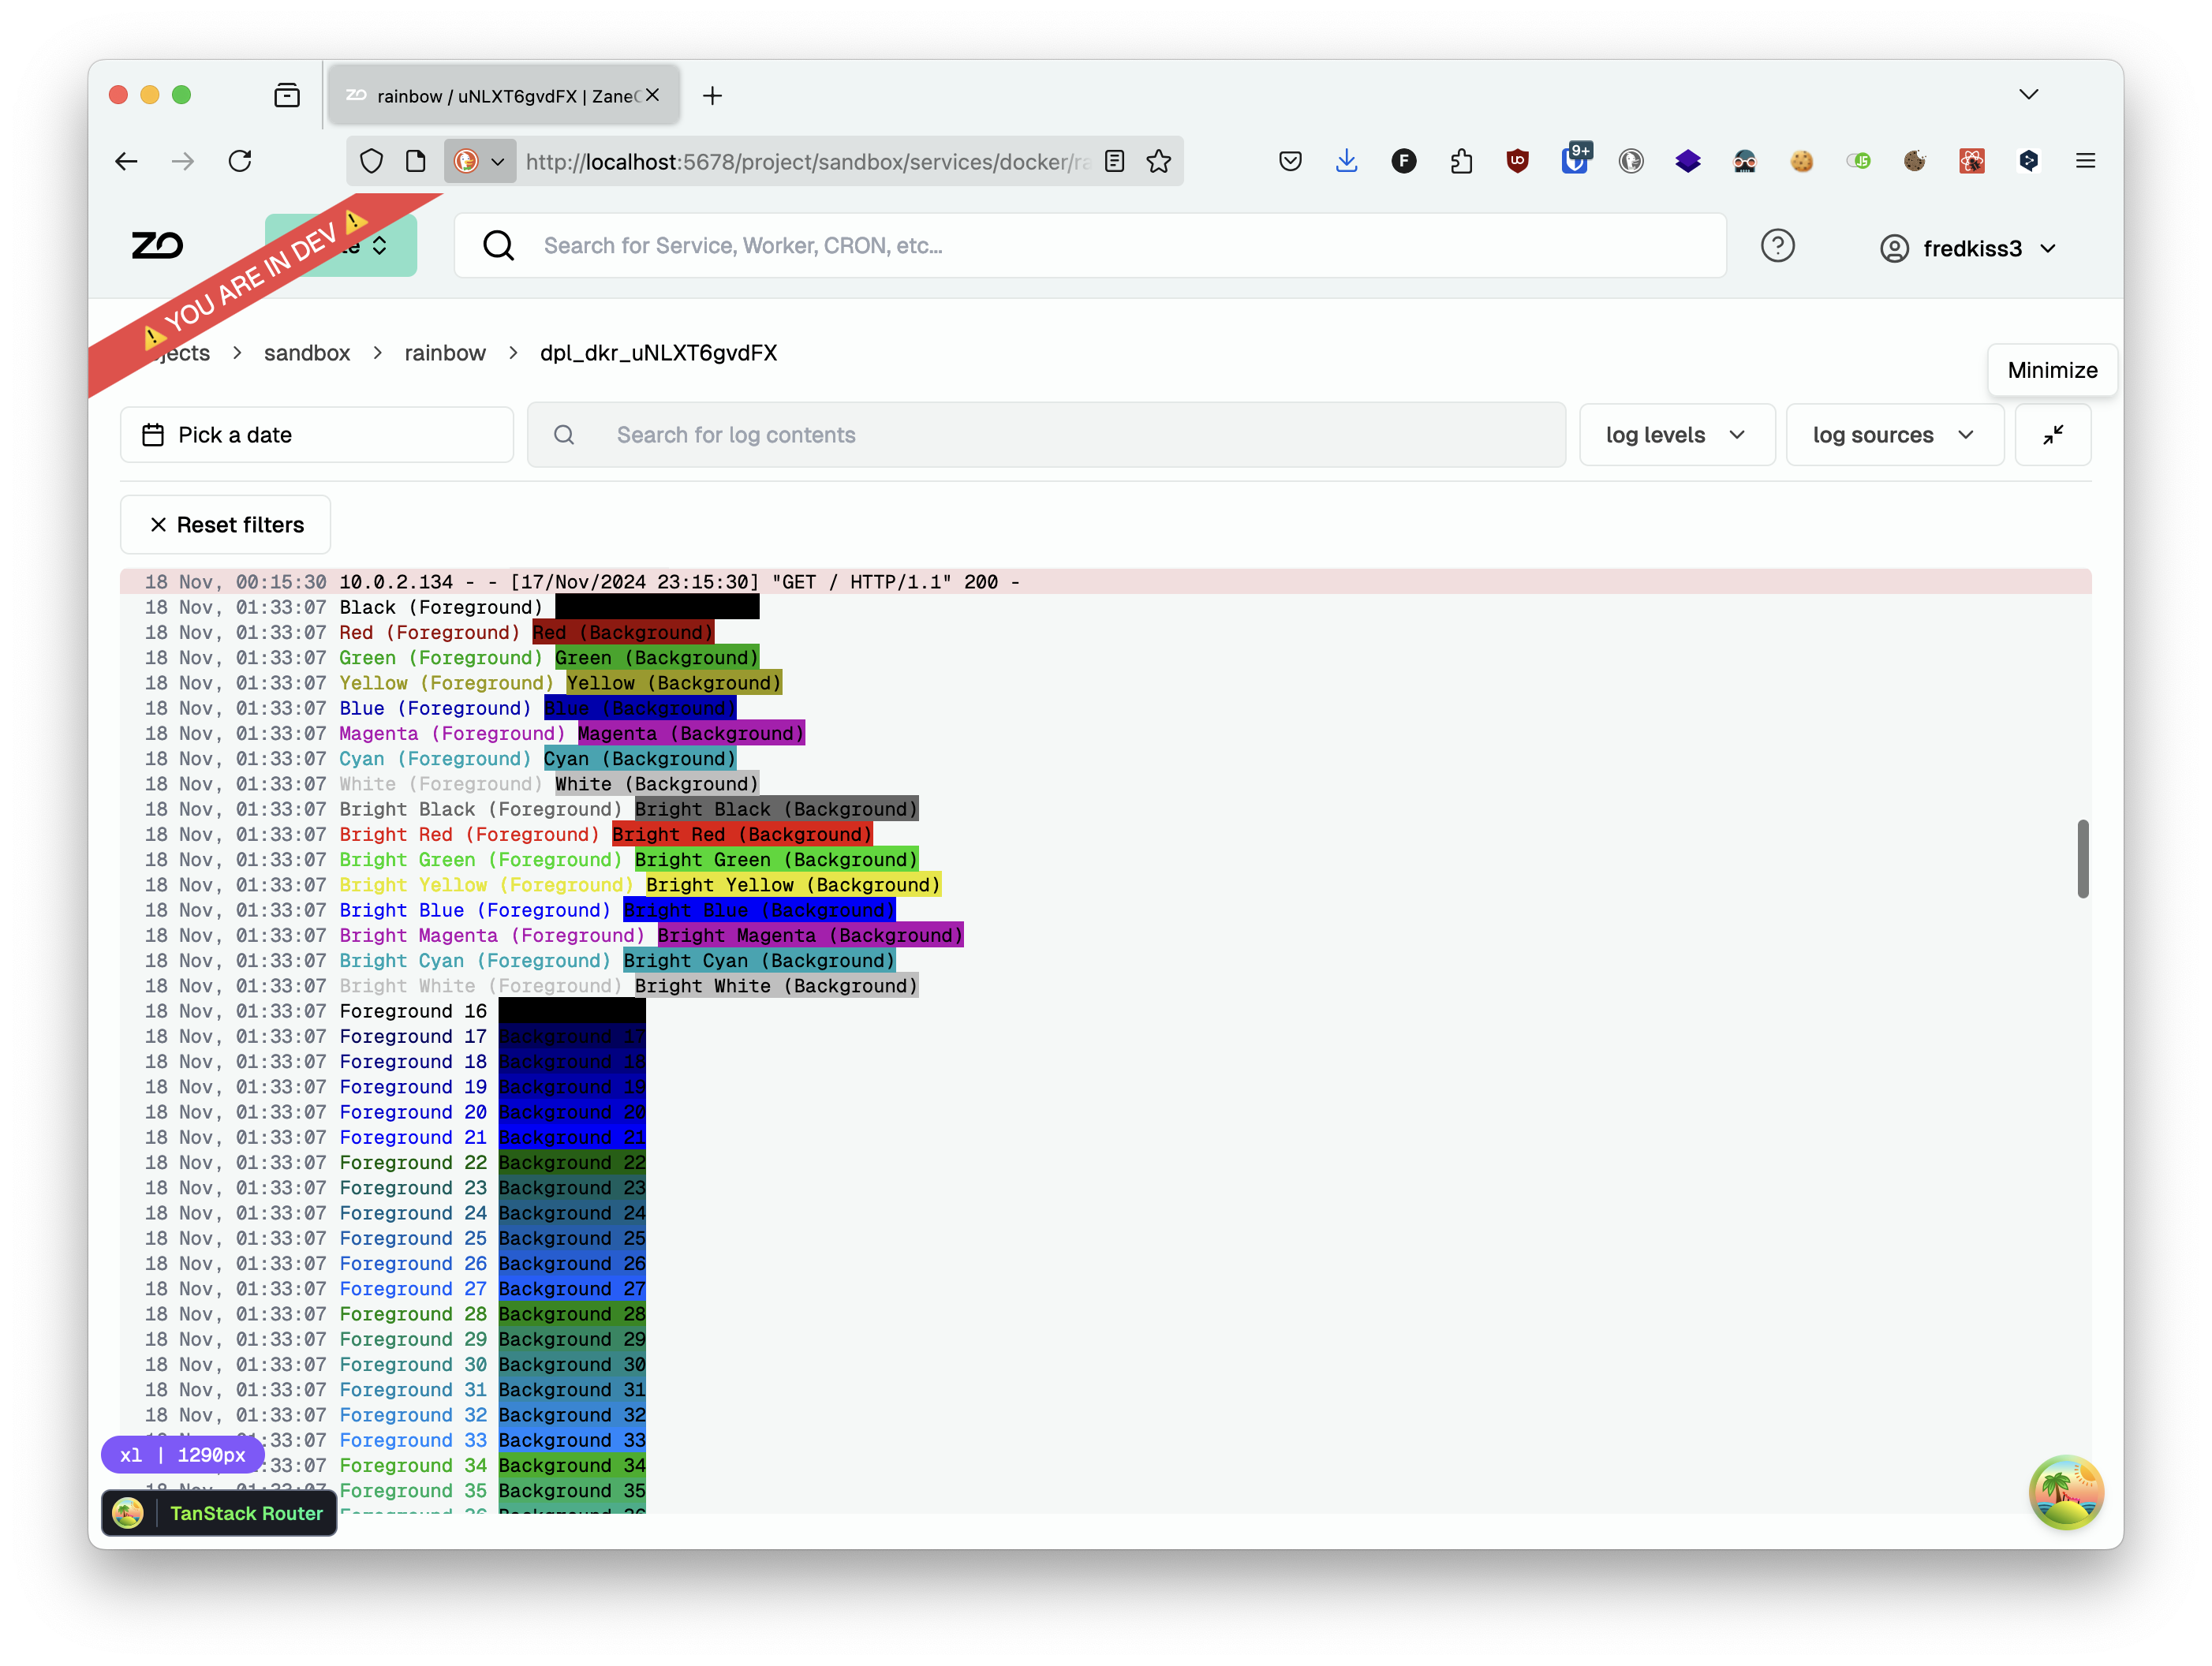Open a new browser tab
2212x1666 pixels.
coord(712,96)
